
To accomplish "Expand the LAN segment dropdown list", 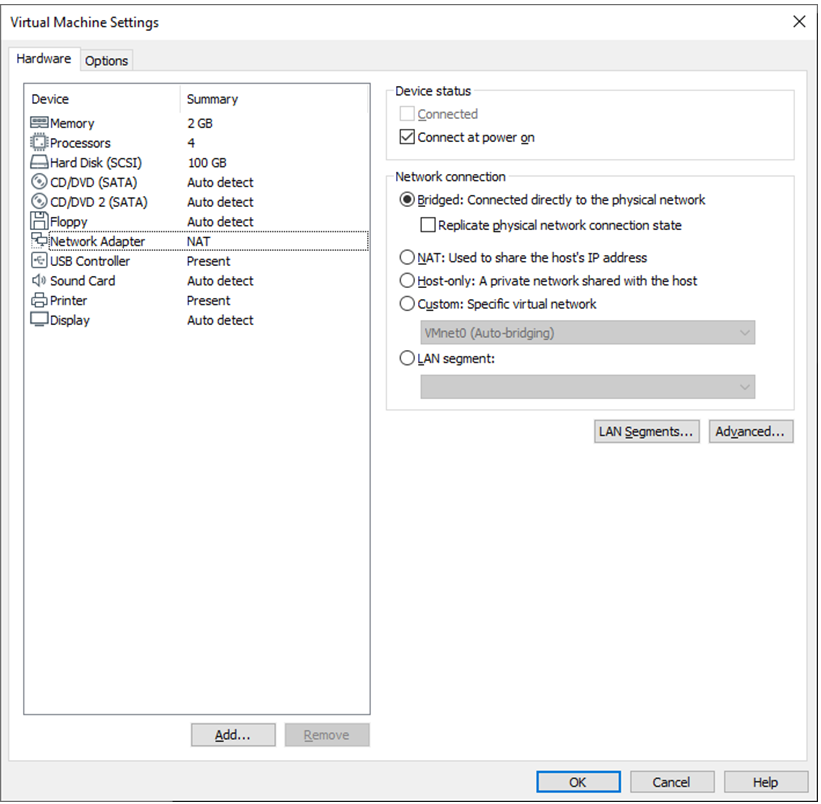I will click(587, 387).
